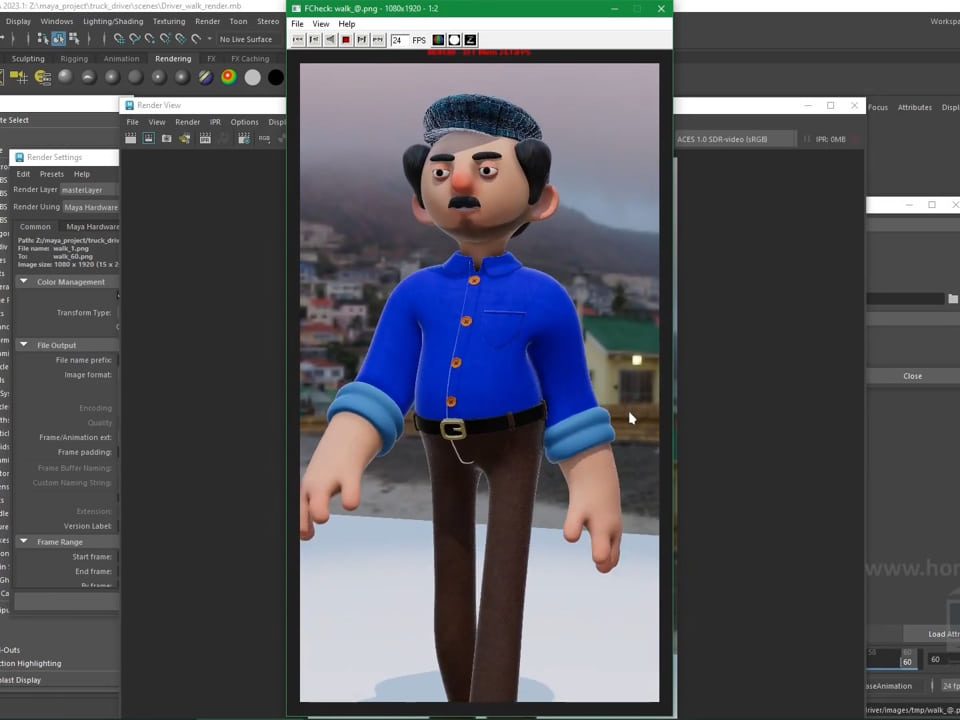This screenshot has height=720, width=960.
Task: Show alpha channel in FCheck
Action: coord(454,40)
